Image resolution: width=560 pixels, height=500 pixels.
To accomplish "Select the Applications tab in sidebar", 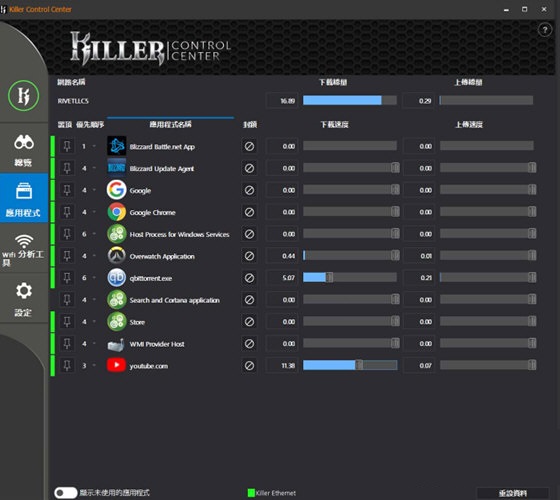I will [x=24, y=198].
